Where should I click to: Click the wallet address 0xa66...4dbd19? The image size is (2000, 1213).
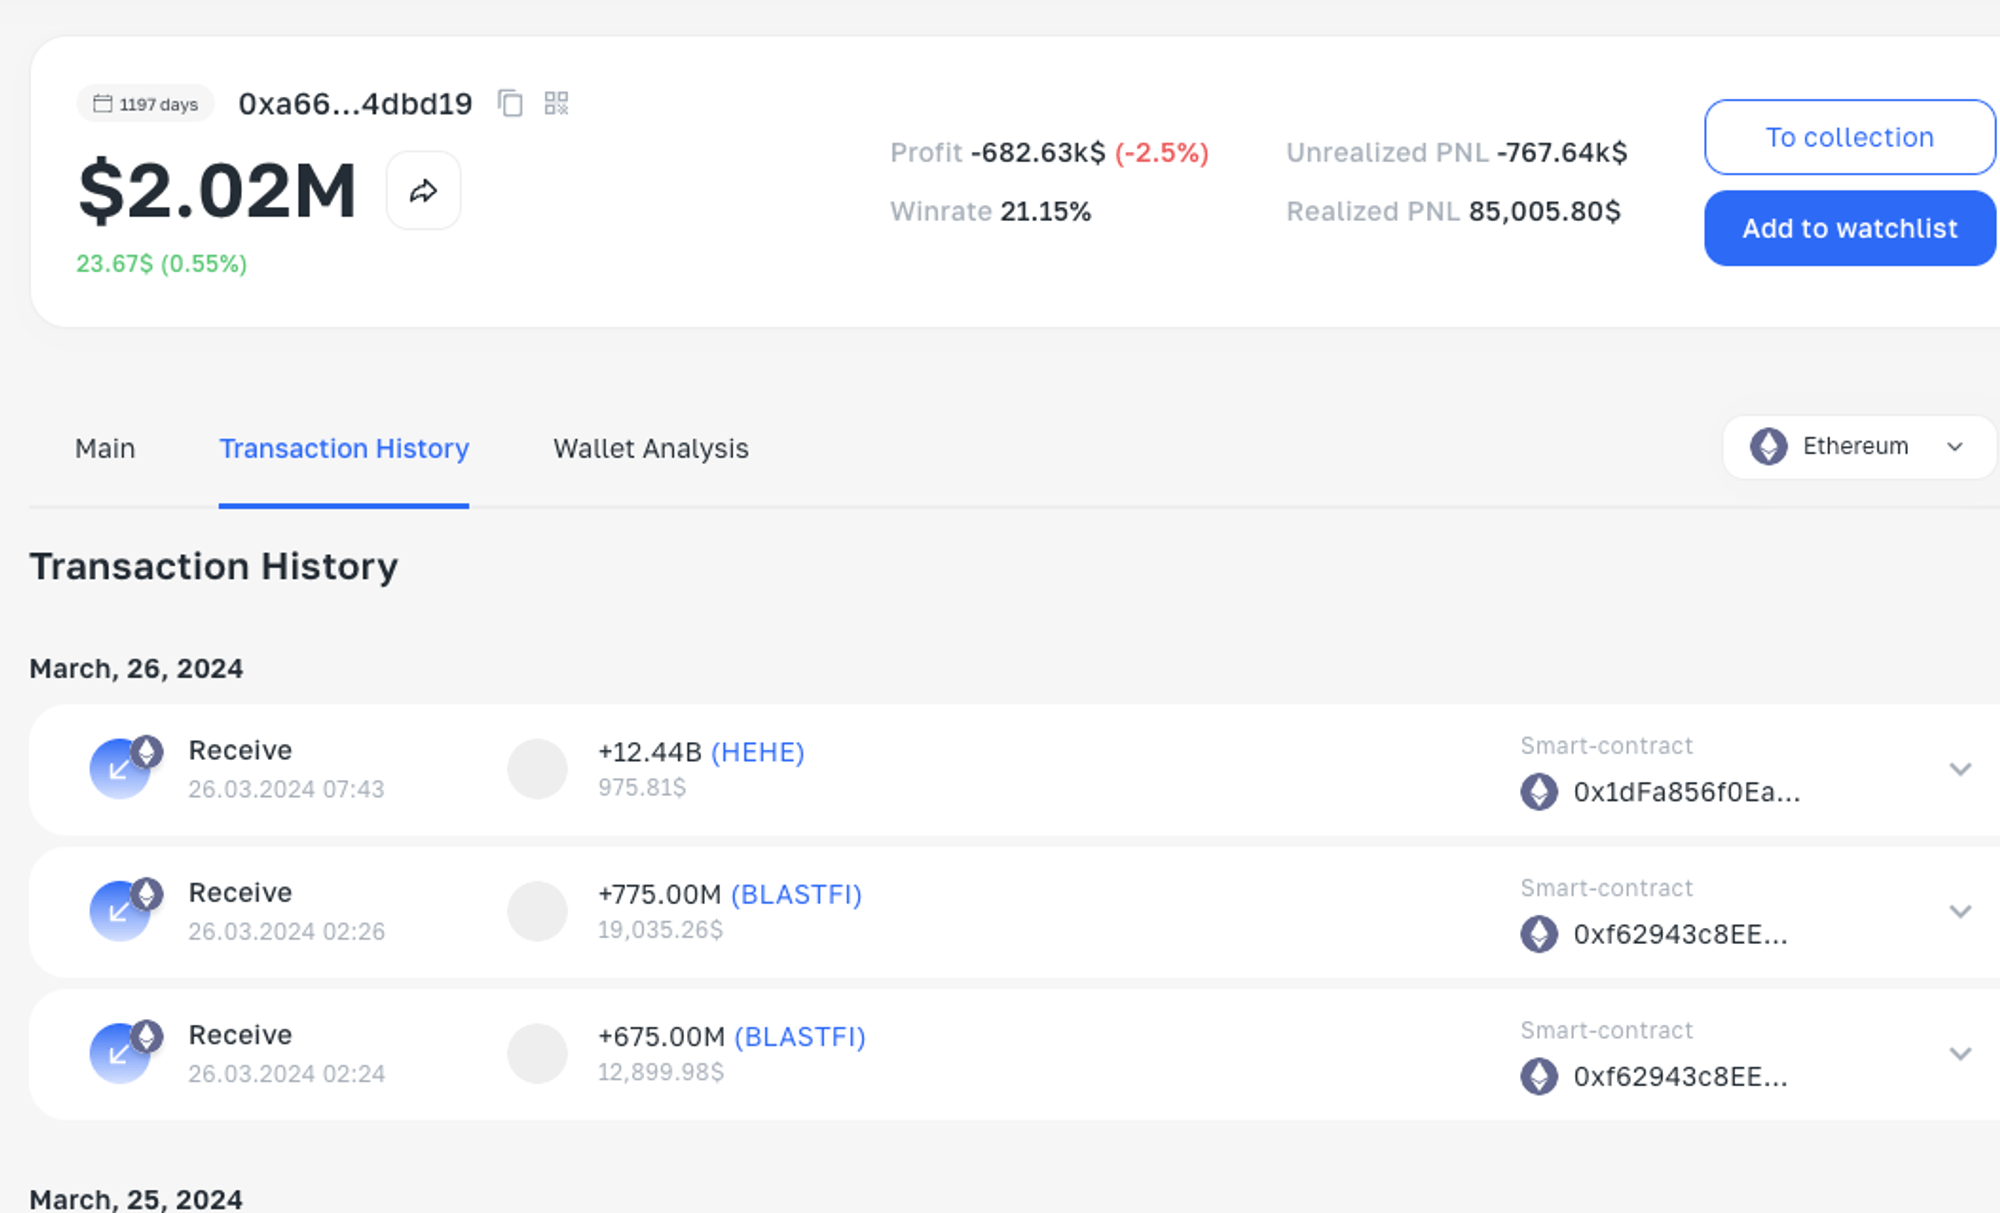pos(355,103)
